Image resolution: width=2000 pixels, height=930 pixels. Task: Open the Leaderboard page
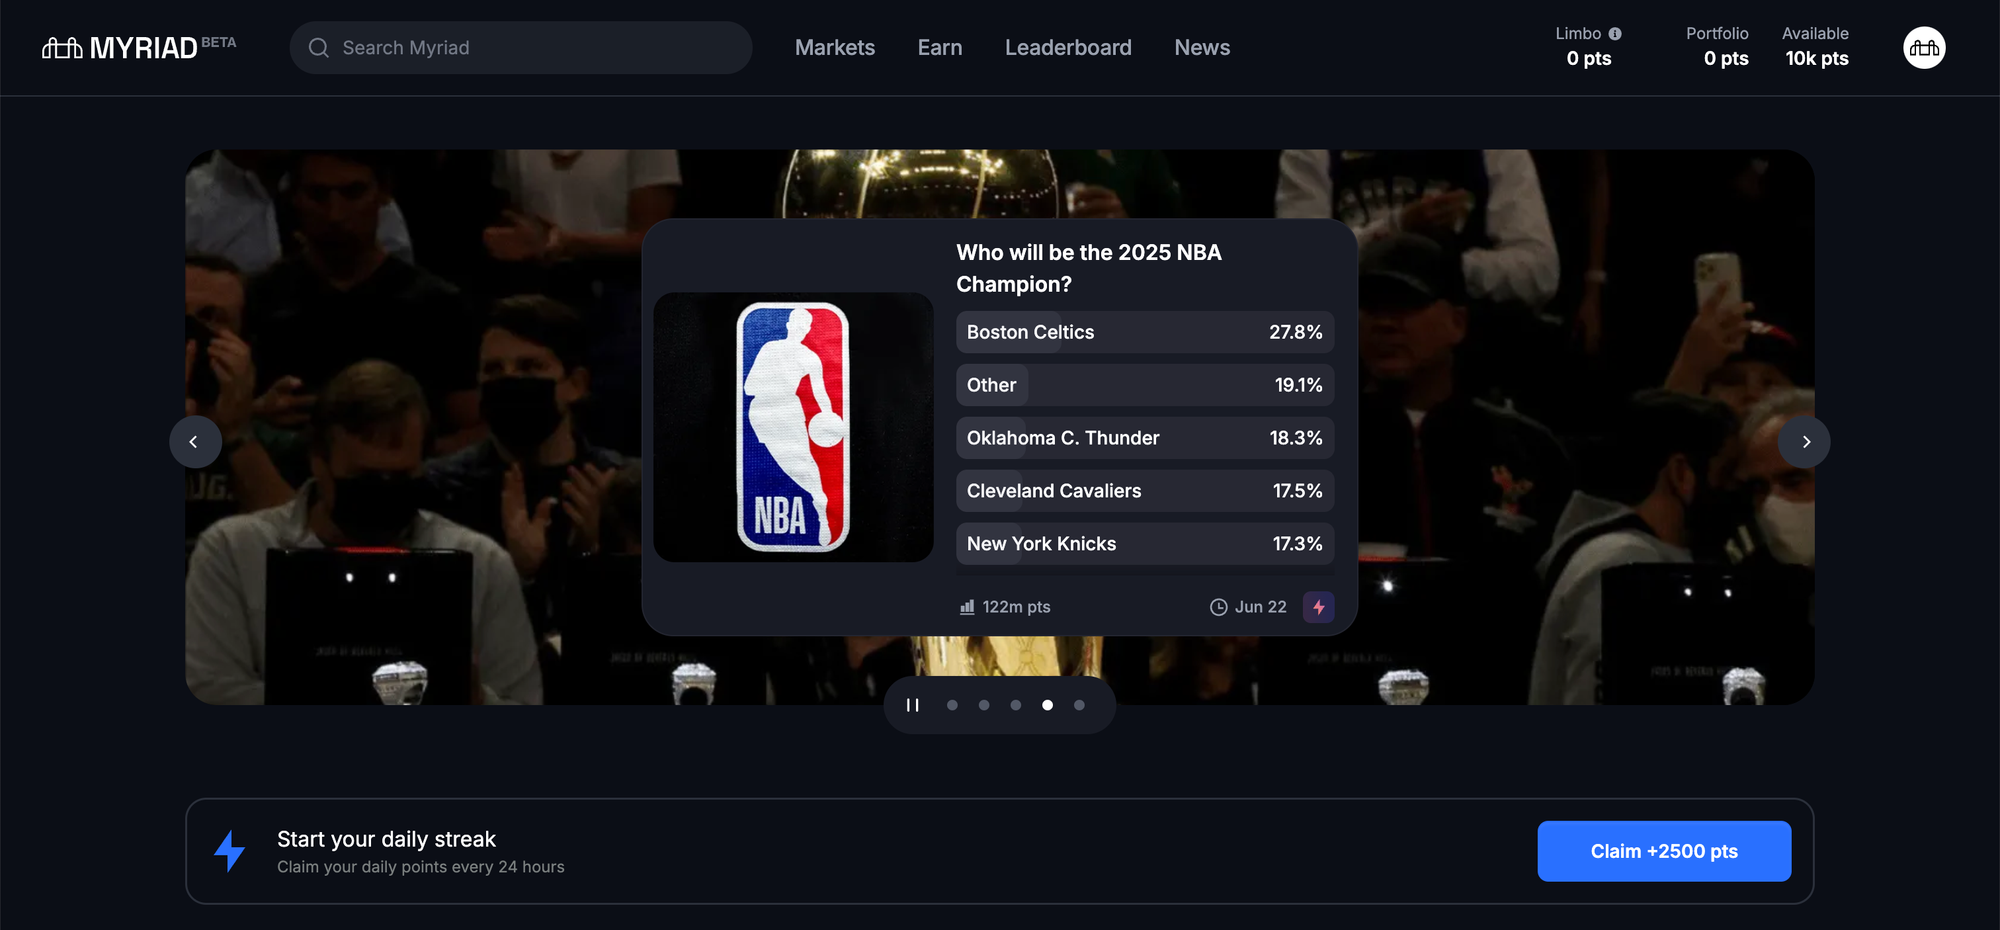tap(1068, 48)
